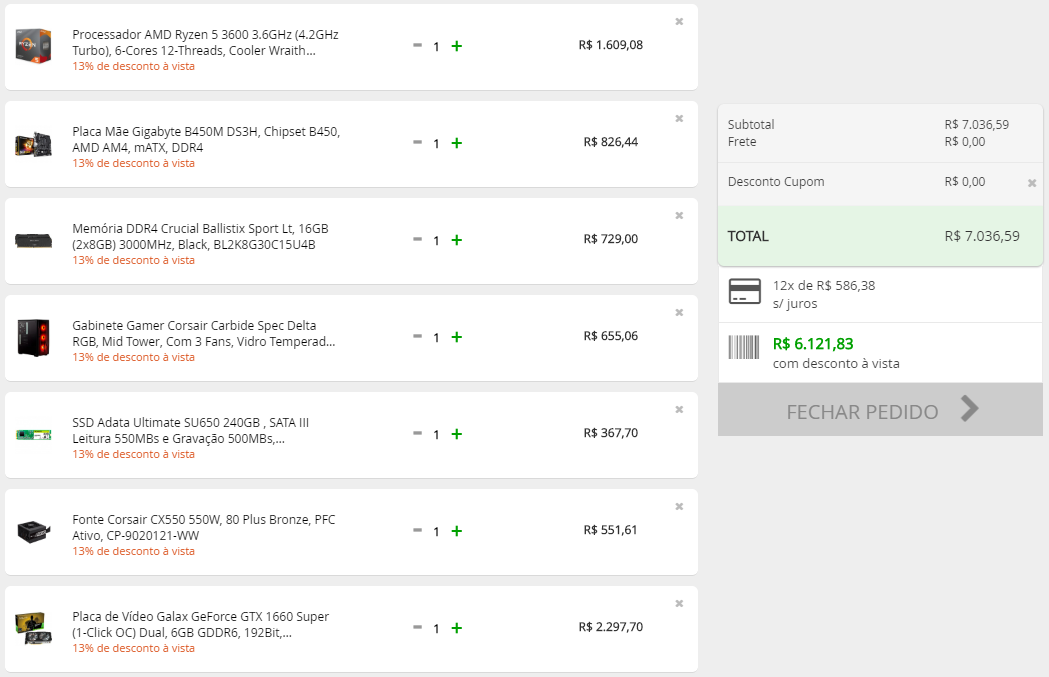Image resolution: width=1049 pixels, height=677 pixels.
Task: Click the boleto barcode icon
Action: click(x=744, y=347)
